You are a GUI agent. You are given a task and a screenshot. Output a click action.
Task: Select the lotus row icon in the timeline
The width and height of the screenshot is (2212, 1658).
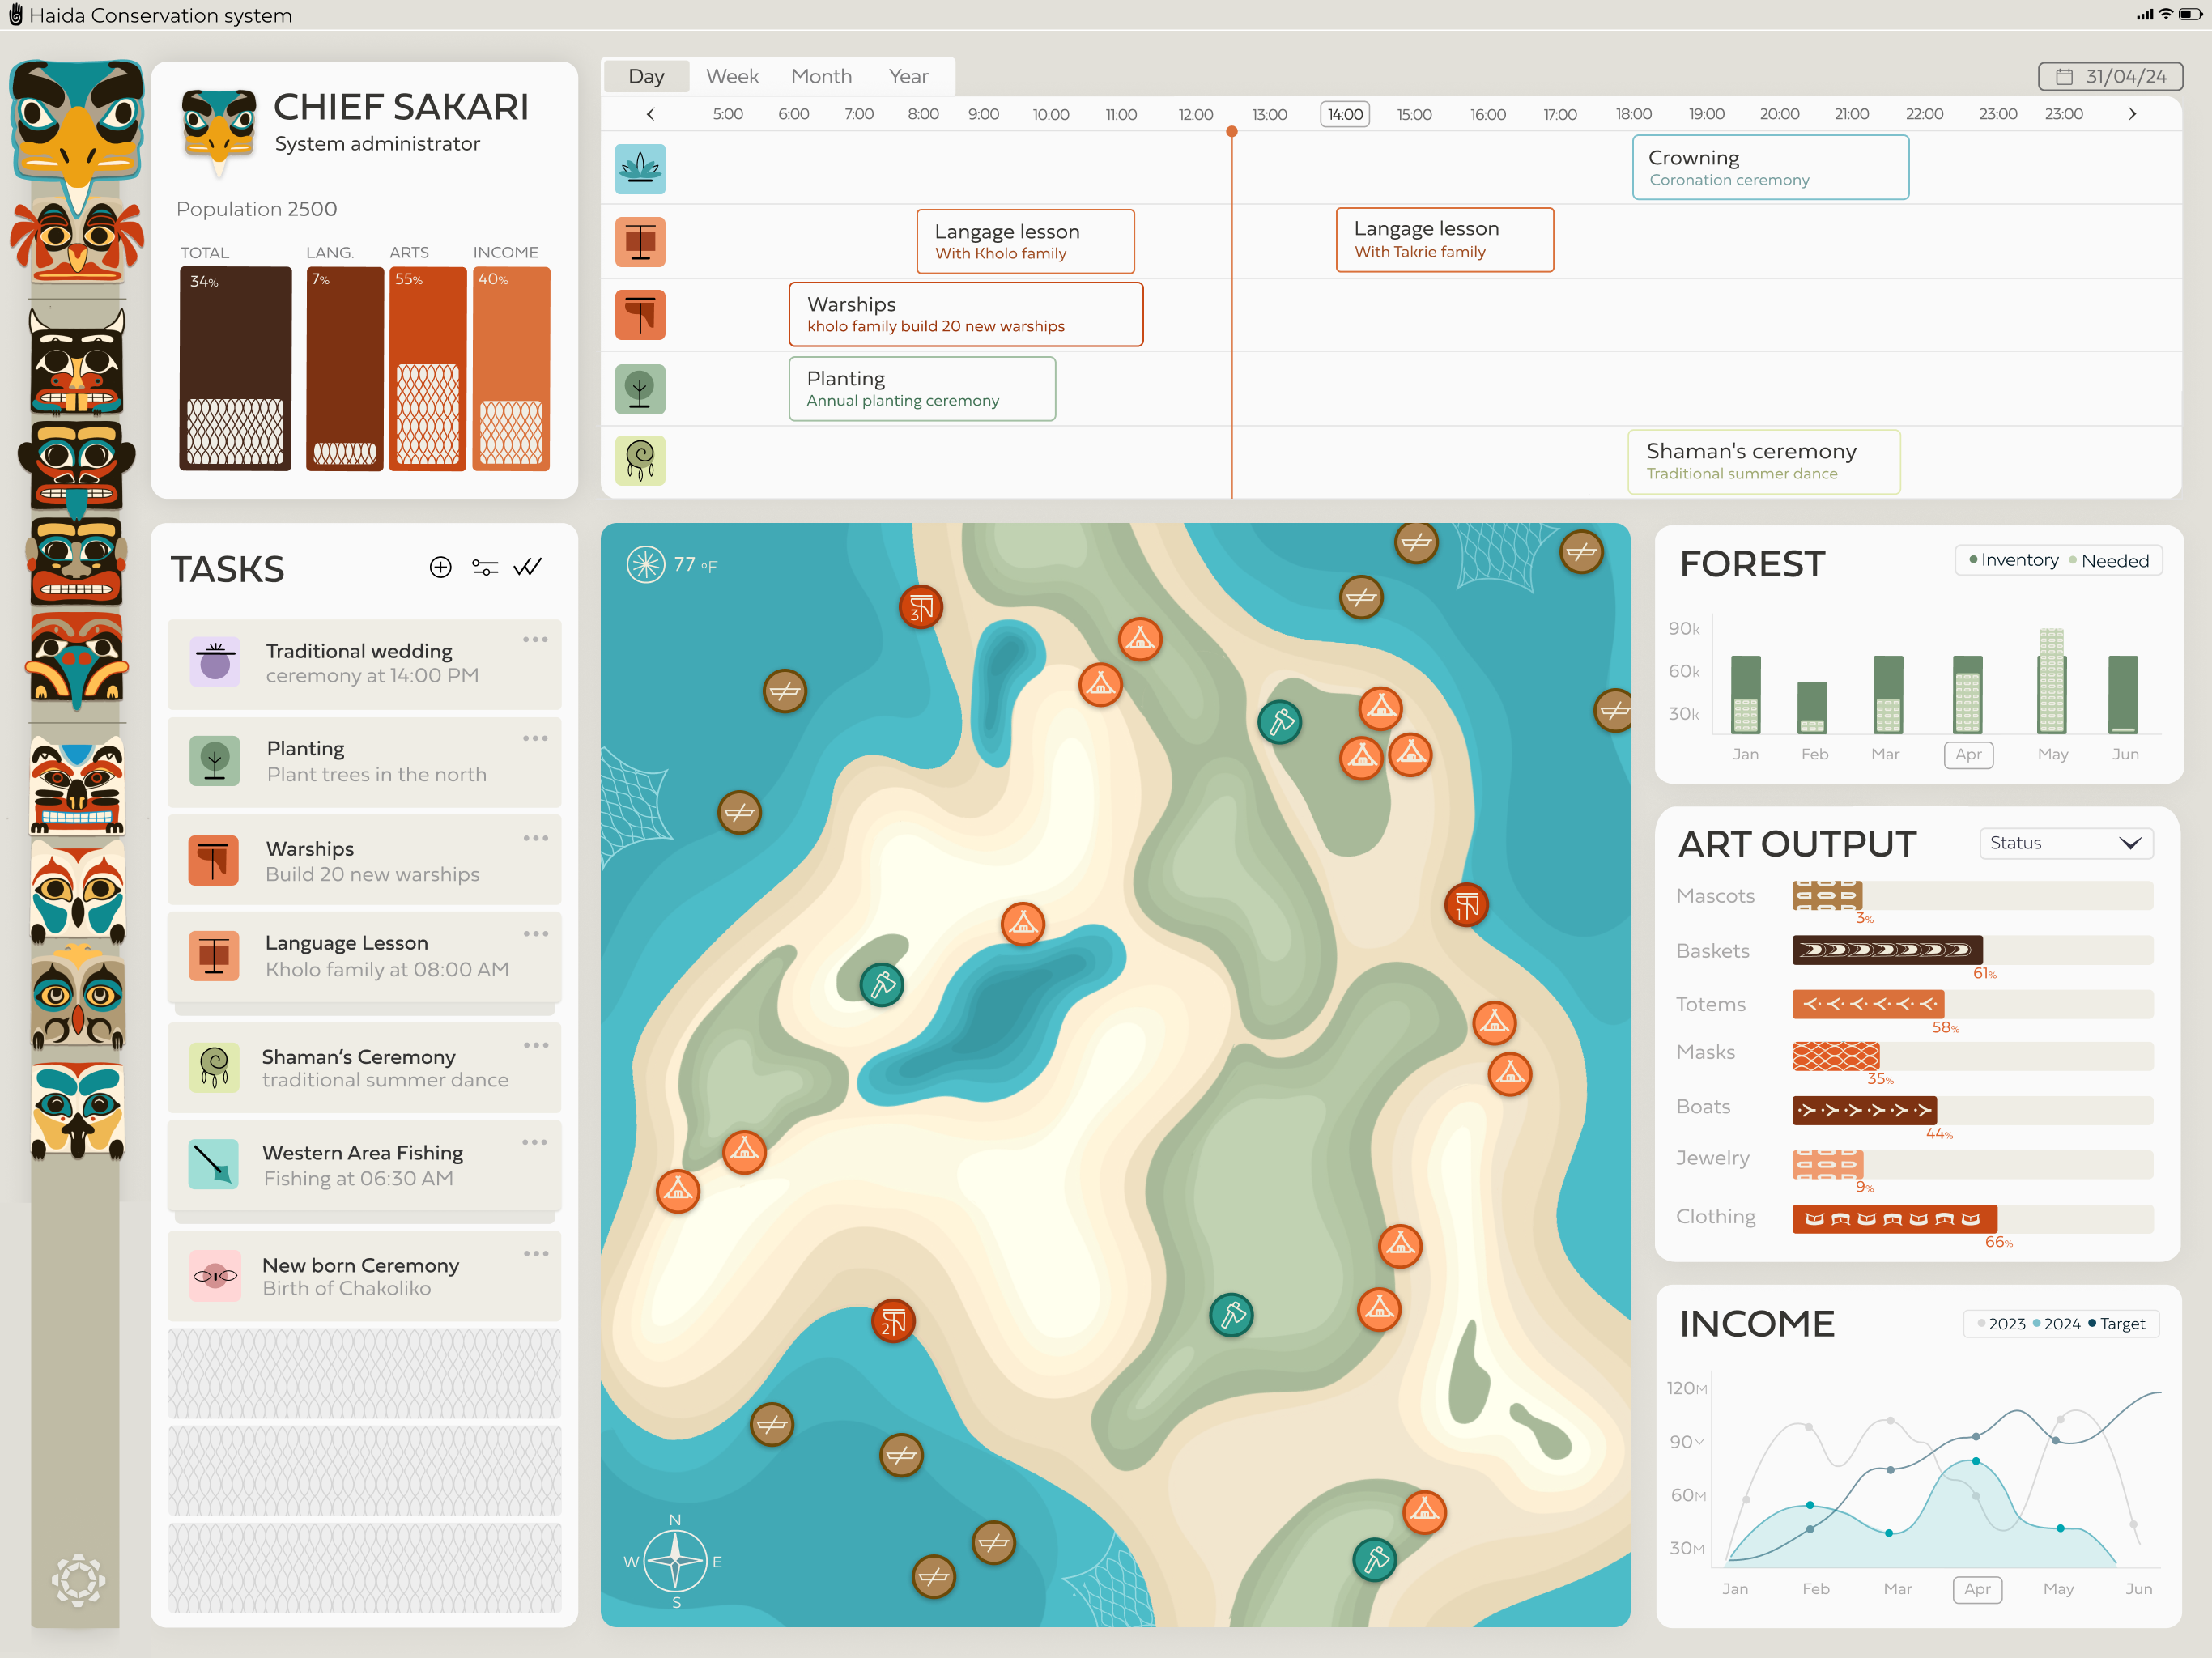point(640,169)
